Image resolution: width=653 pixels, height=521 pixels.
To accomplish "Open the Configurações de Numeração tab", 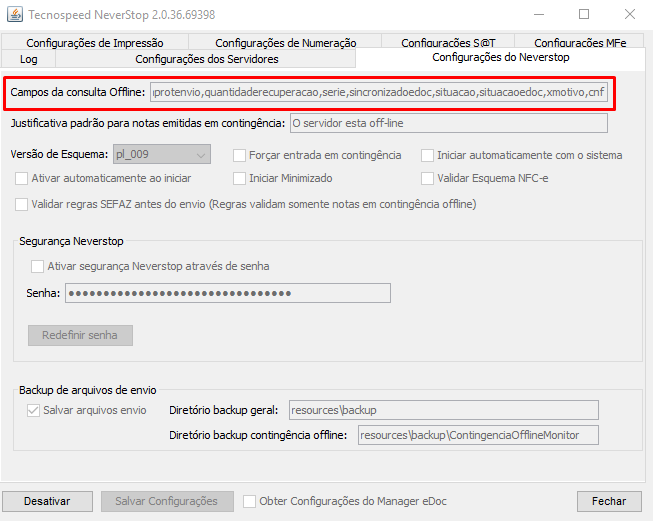I will pos(285,42).
